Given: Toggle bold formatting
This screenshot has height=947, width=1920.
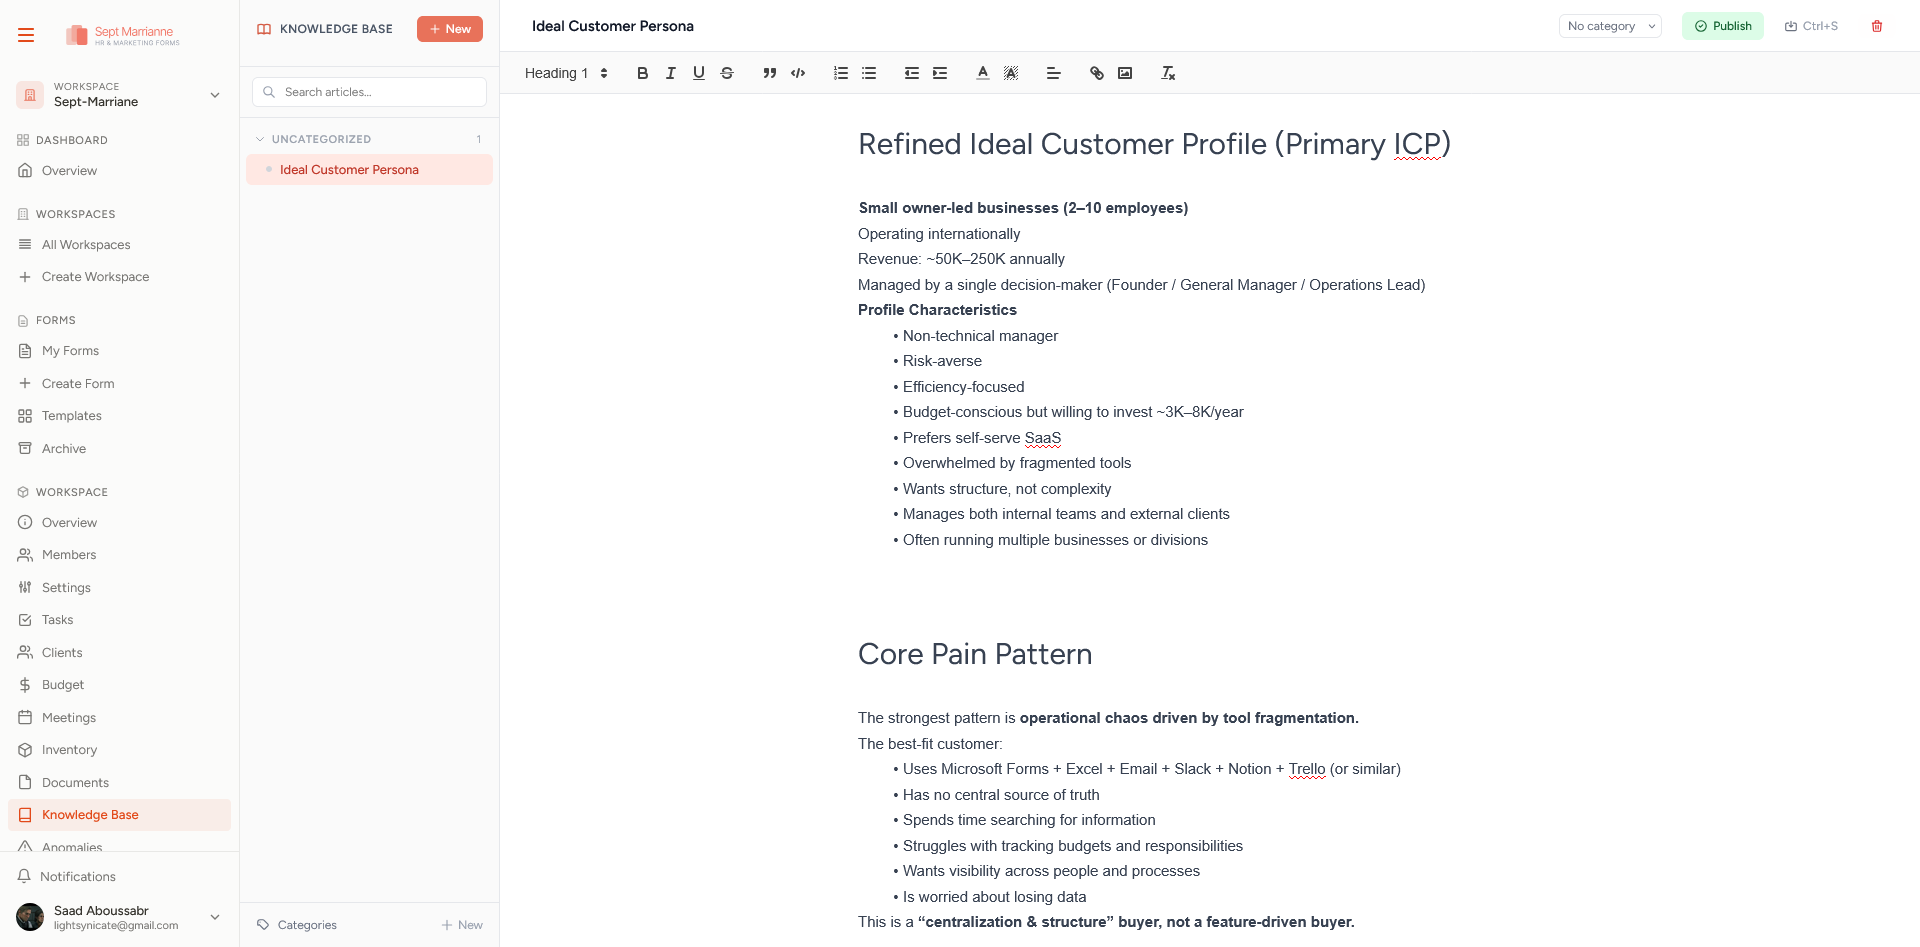Looking at the screenshot, I should pos(642,73).
